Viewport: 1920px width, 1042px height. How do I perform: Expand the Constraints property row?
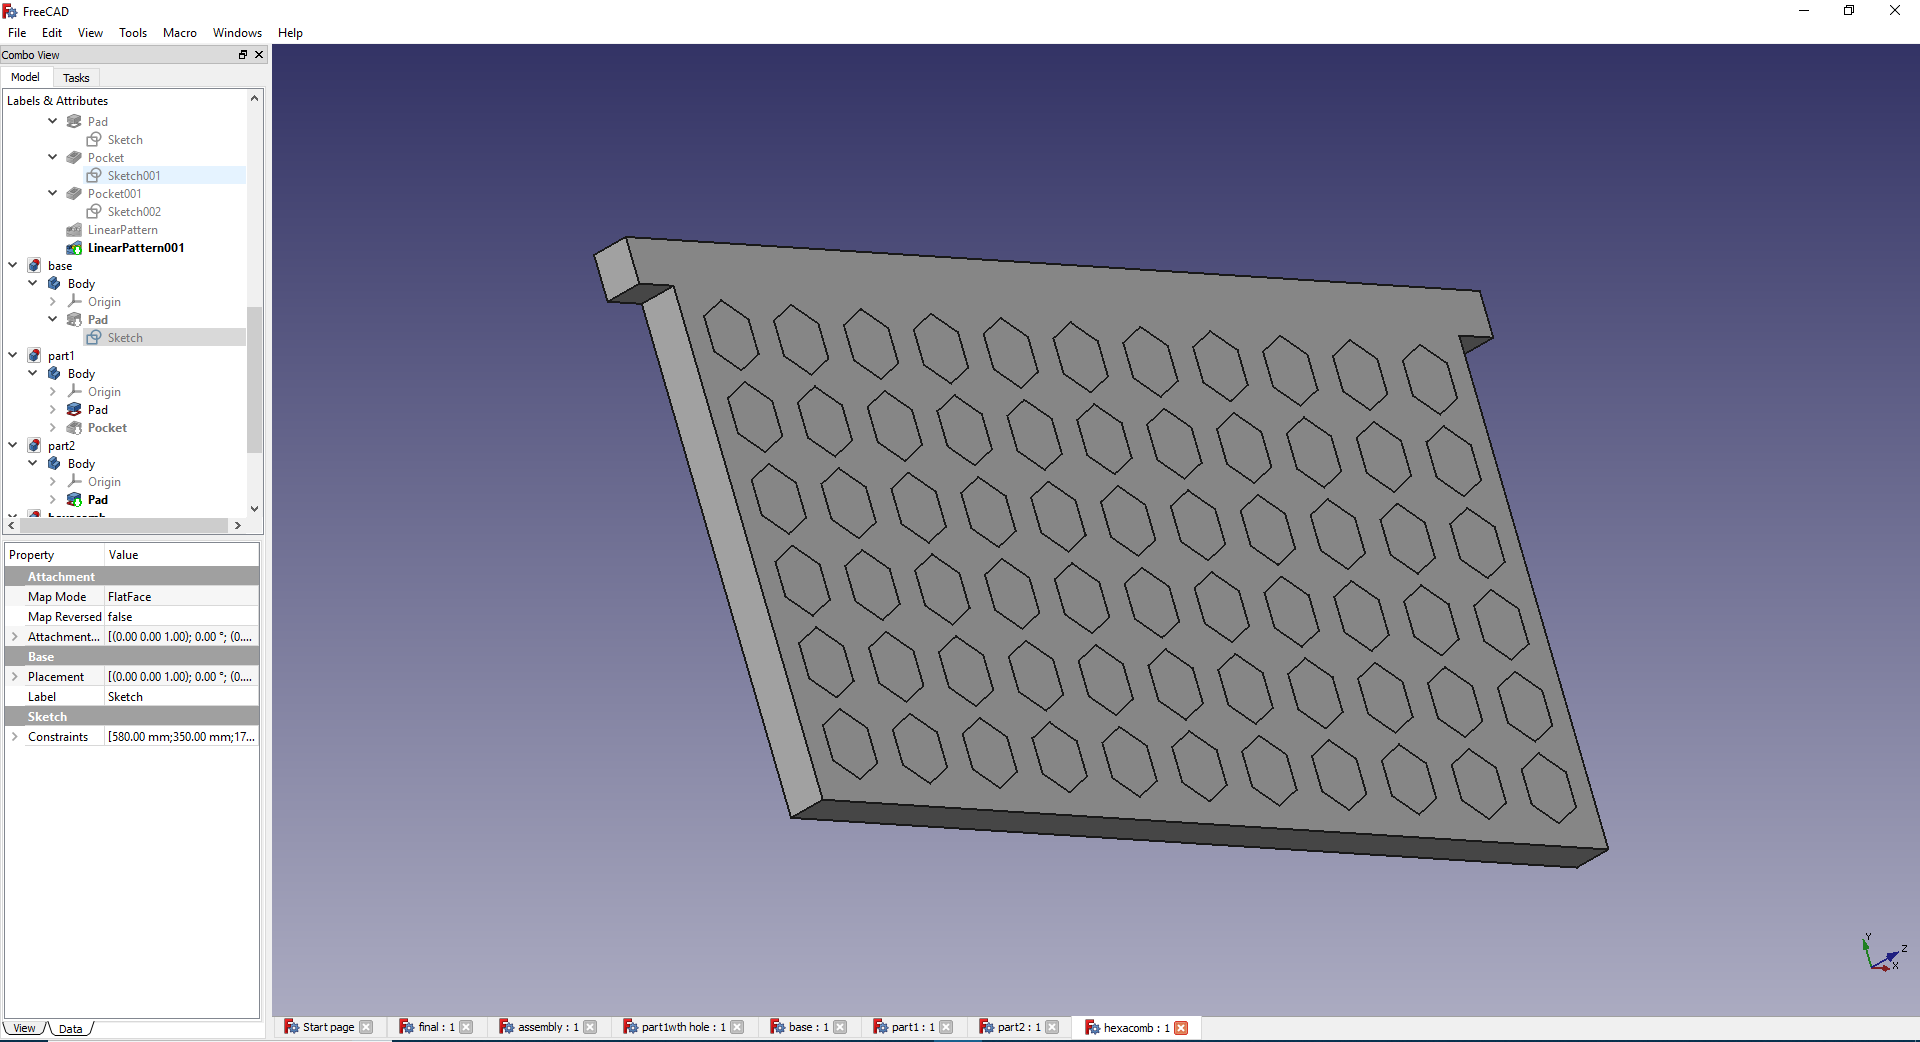(x=15, y=737)
